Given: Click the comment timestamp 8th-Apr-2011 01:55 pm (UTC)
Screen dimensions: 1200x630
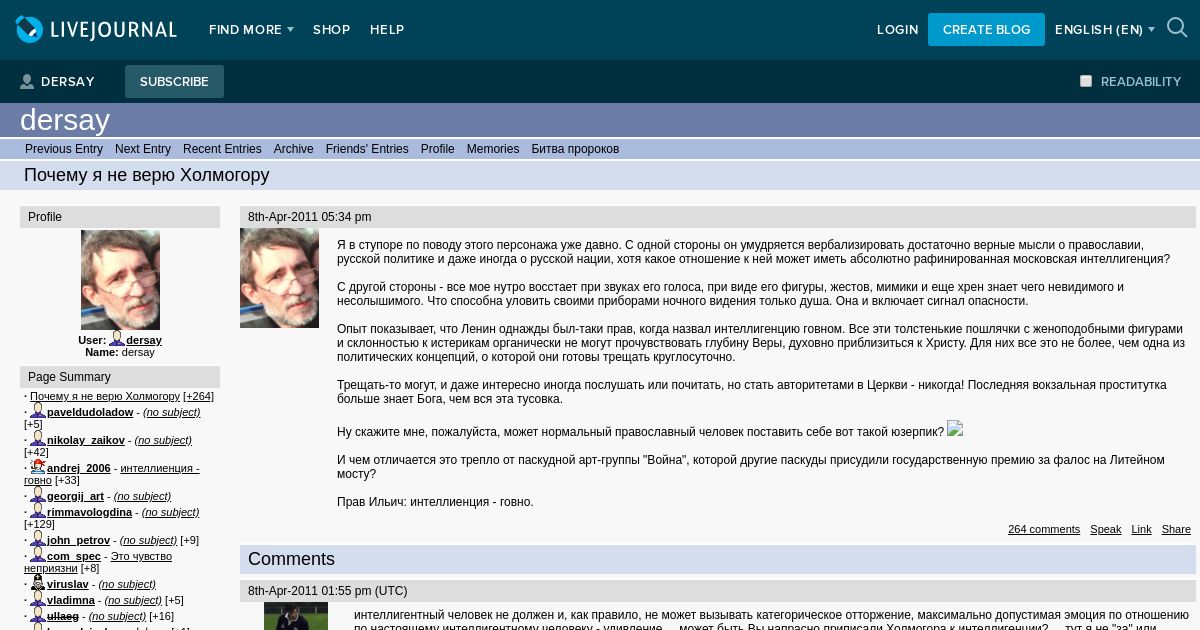Looking at the screenshot, I should [x=328, y=591].
